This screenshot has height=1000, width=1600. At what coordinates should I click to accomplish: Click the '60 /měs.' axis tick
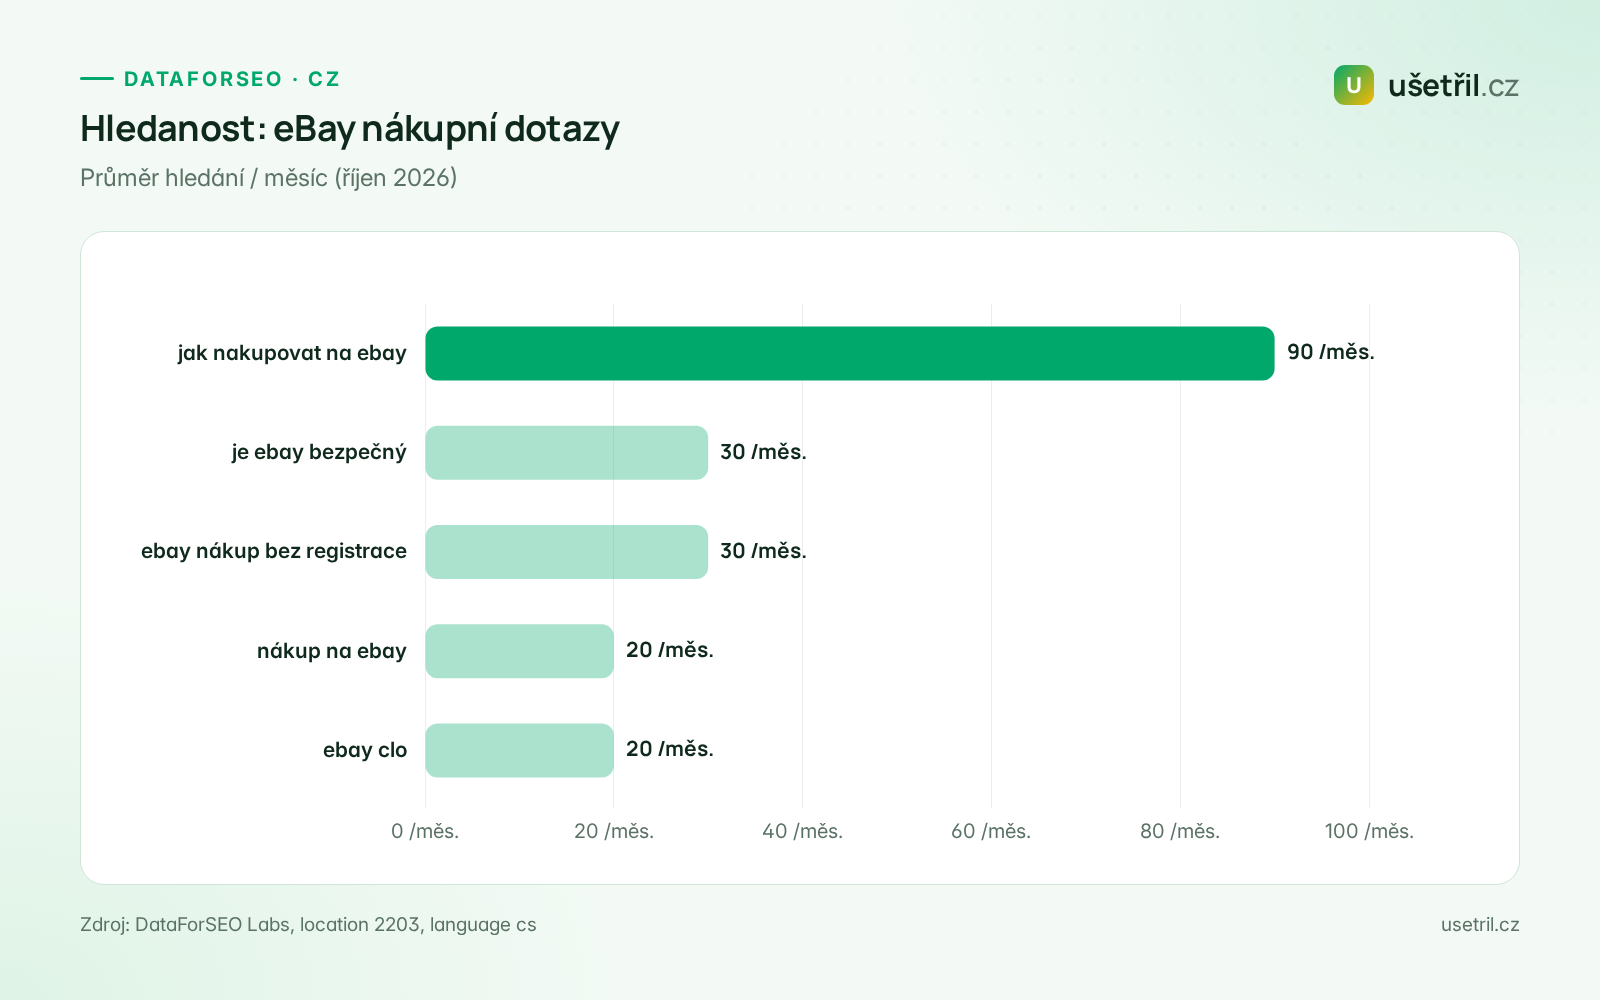pyautogui.click(x=991, y=831)
